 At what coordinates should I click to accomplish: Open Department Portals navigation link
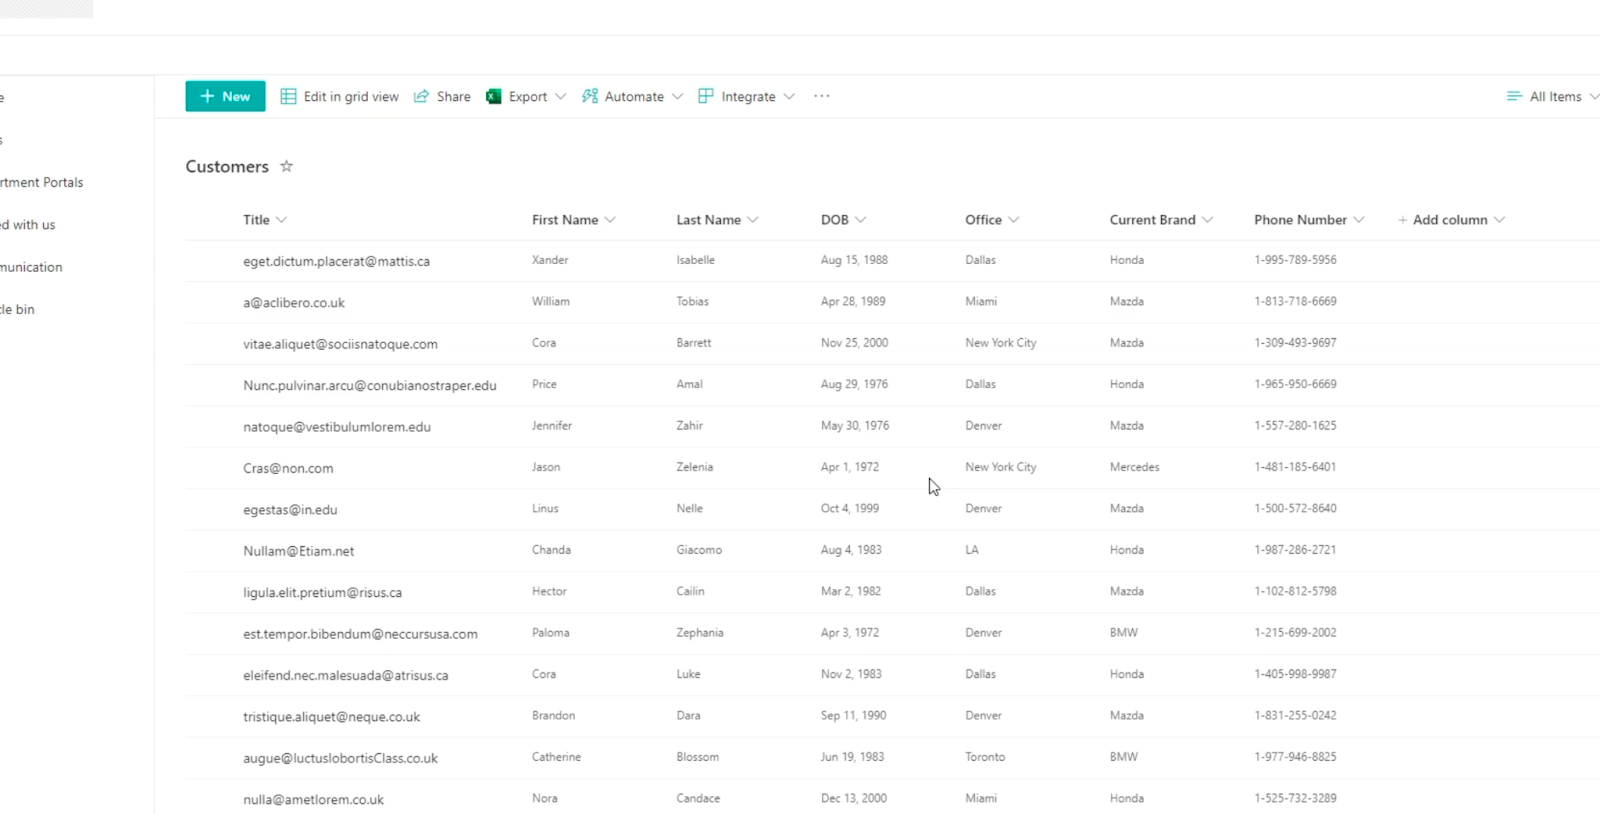pos(41,182)
